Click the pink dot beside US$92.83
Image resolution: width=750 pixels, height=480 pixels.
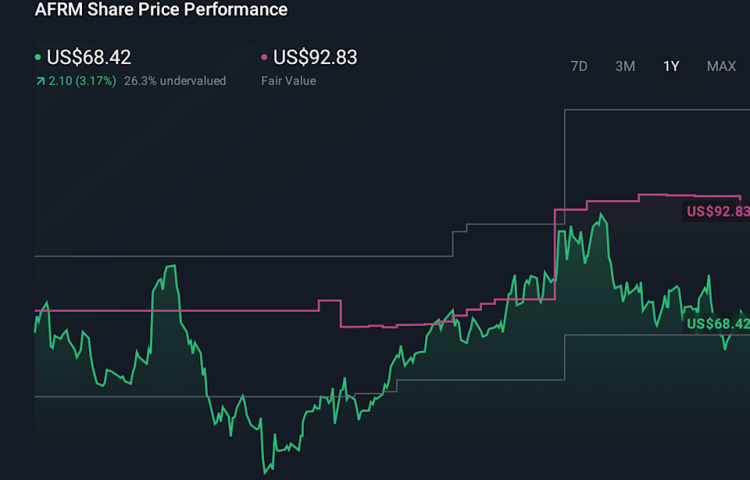(264, 58)
